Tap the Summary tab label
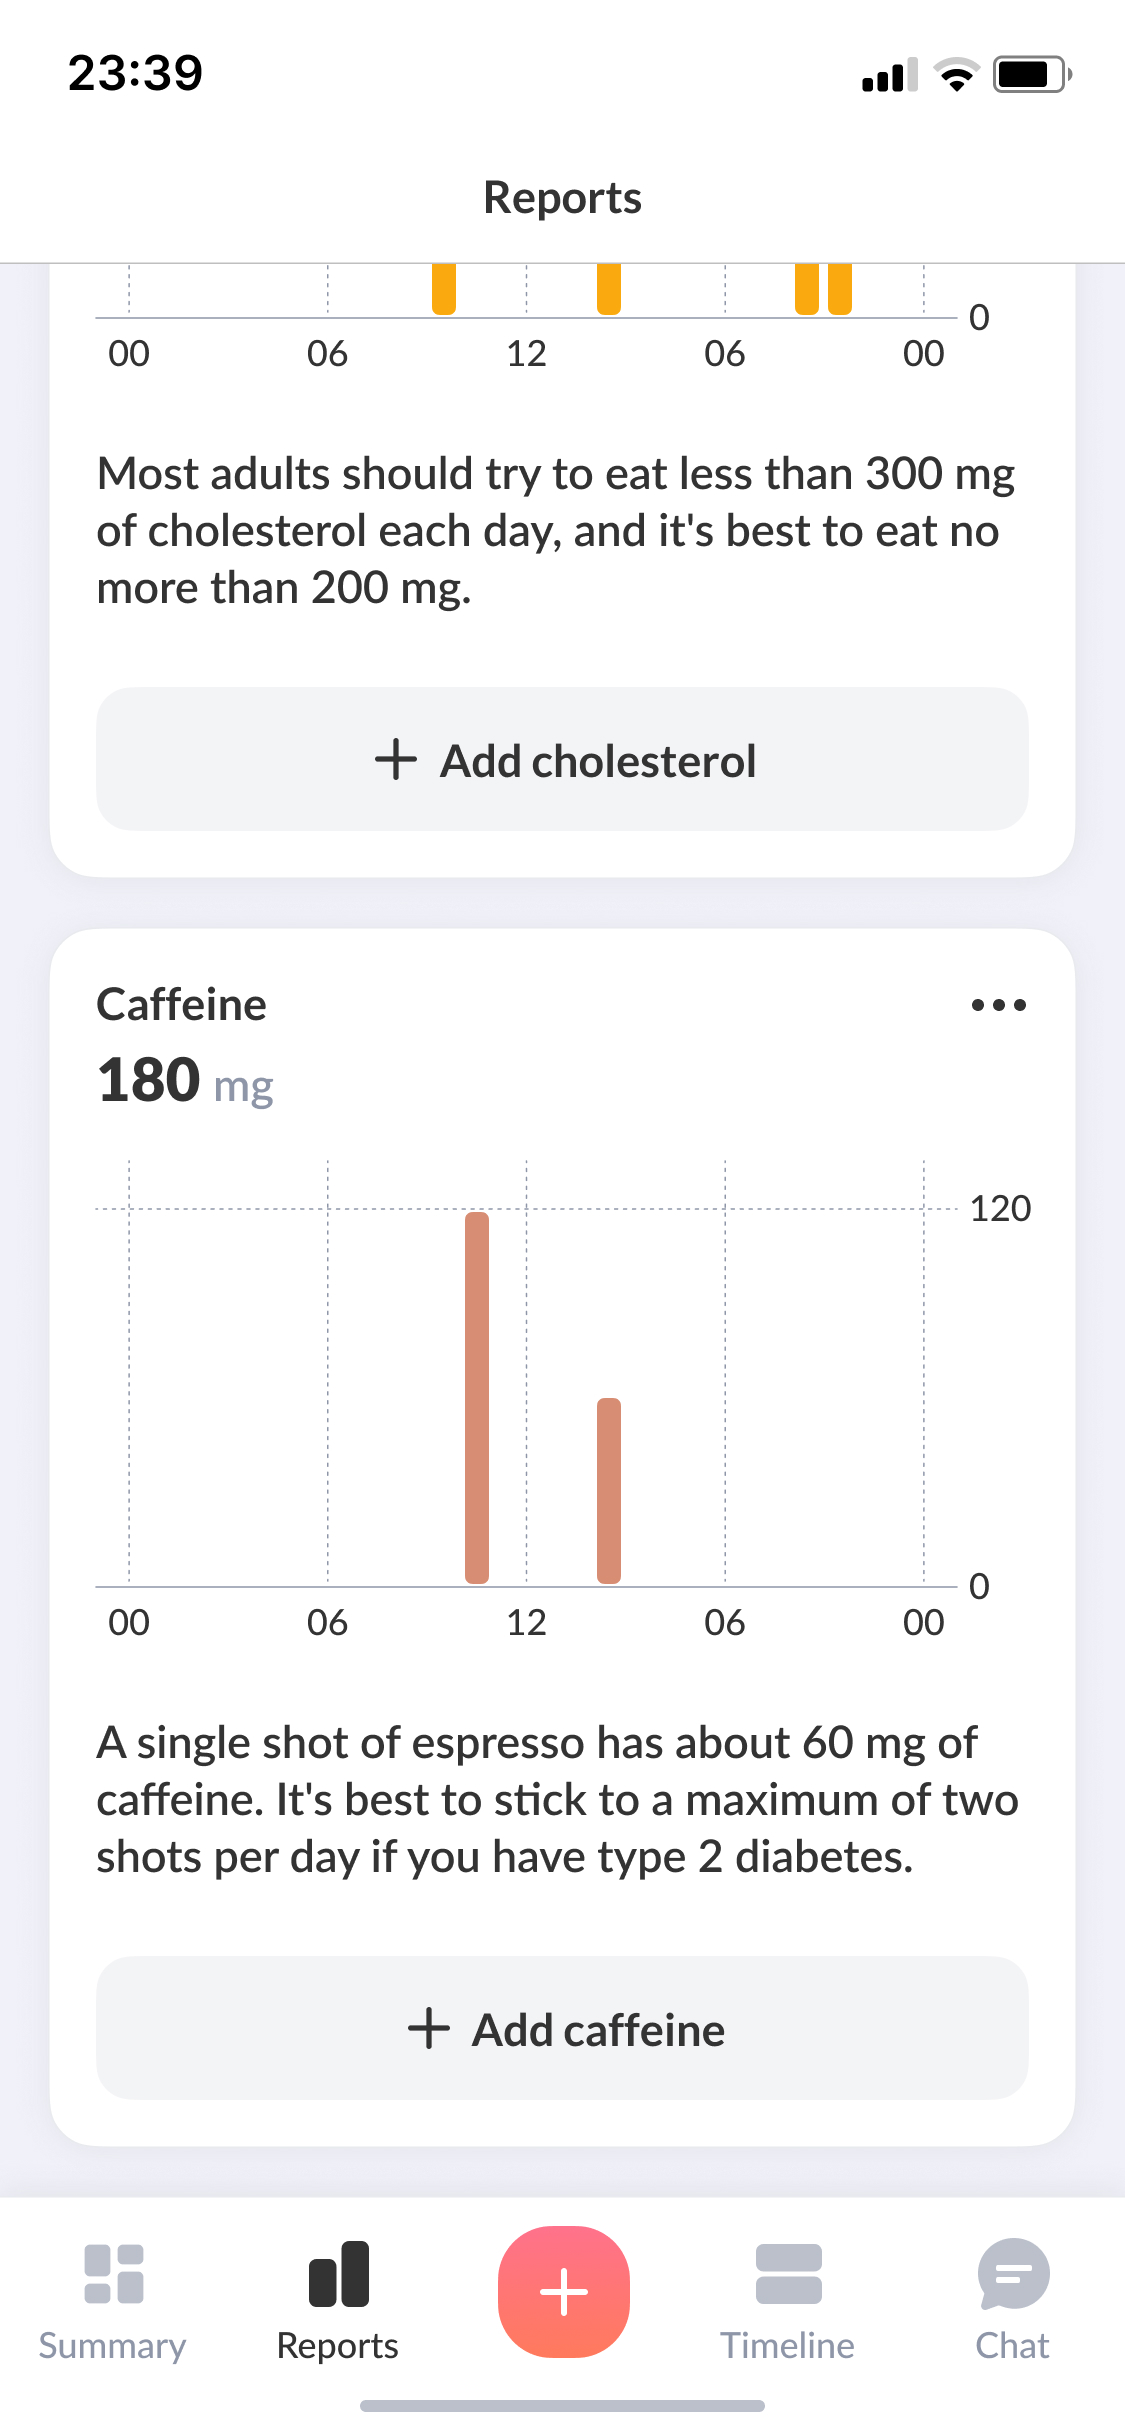 click(x=112, y=2346)
